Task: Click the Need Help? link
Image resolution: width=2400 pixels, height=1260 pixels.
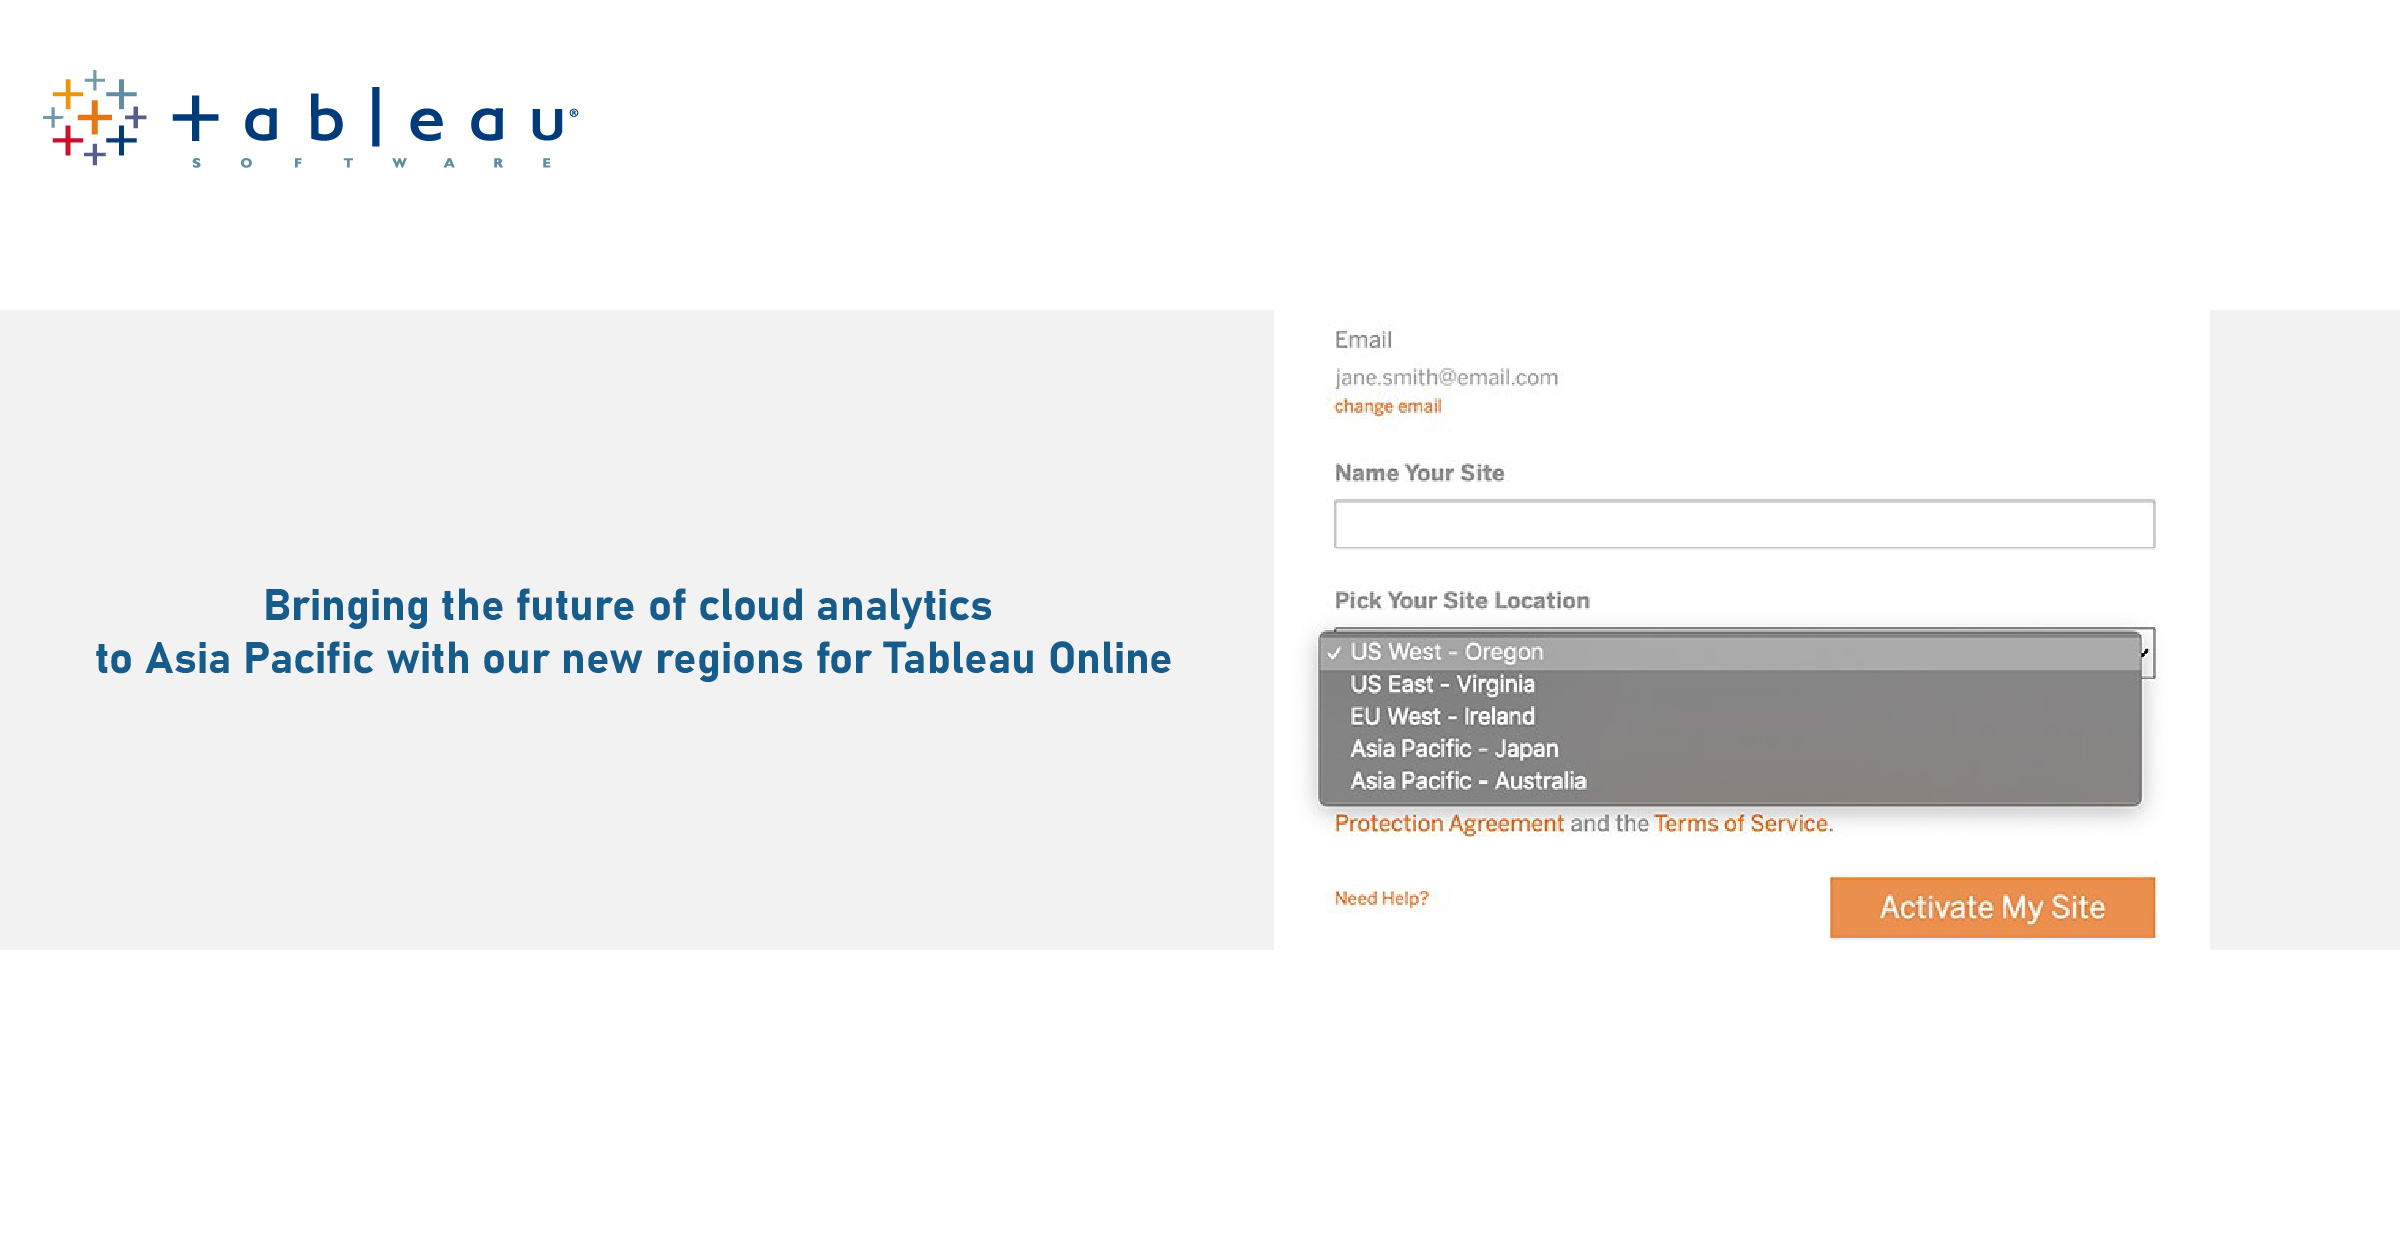Action: (x=1381, y=898)
